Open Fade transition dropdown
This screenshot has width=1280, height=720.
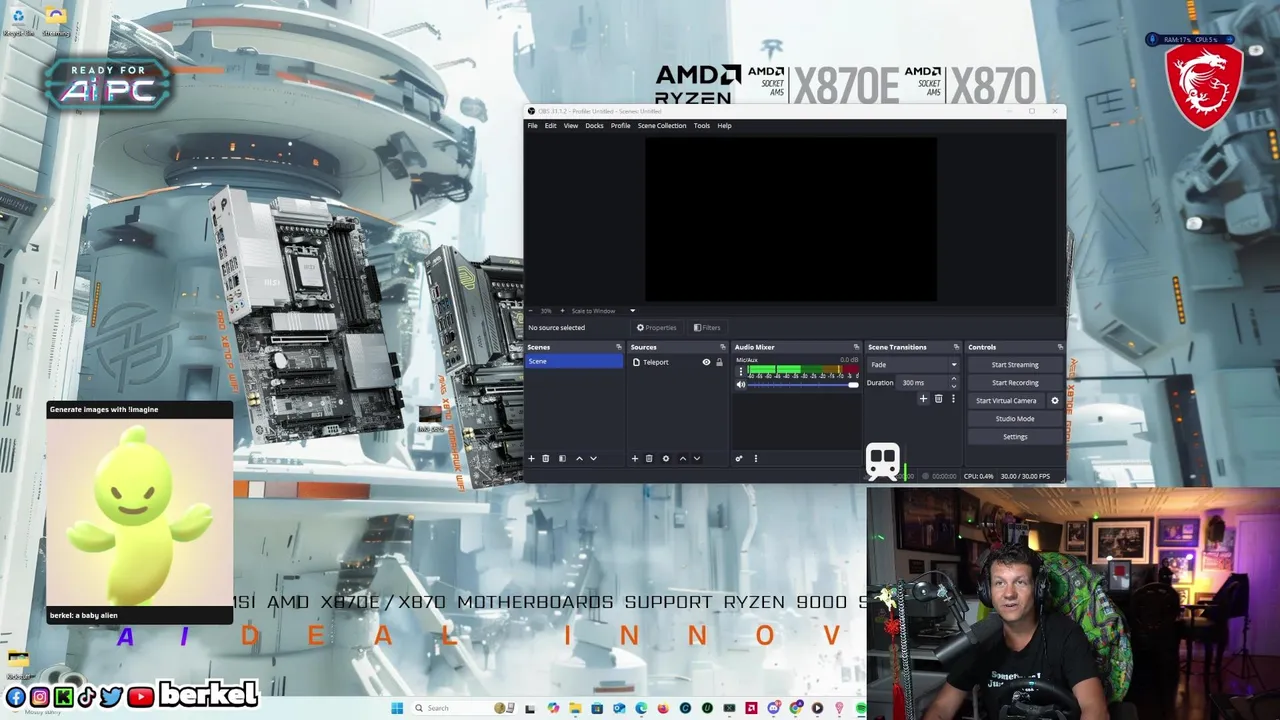[913, 365]
